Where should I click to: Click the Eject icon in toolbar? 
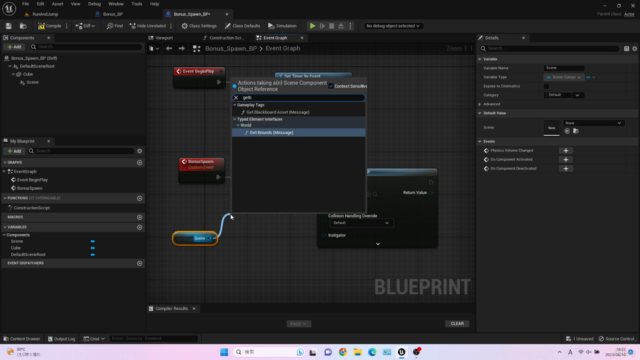(341, 26)
